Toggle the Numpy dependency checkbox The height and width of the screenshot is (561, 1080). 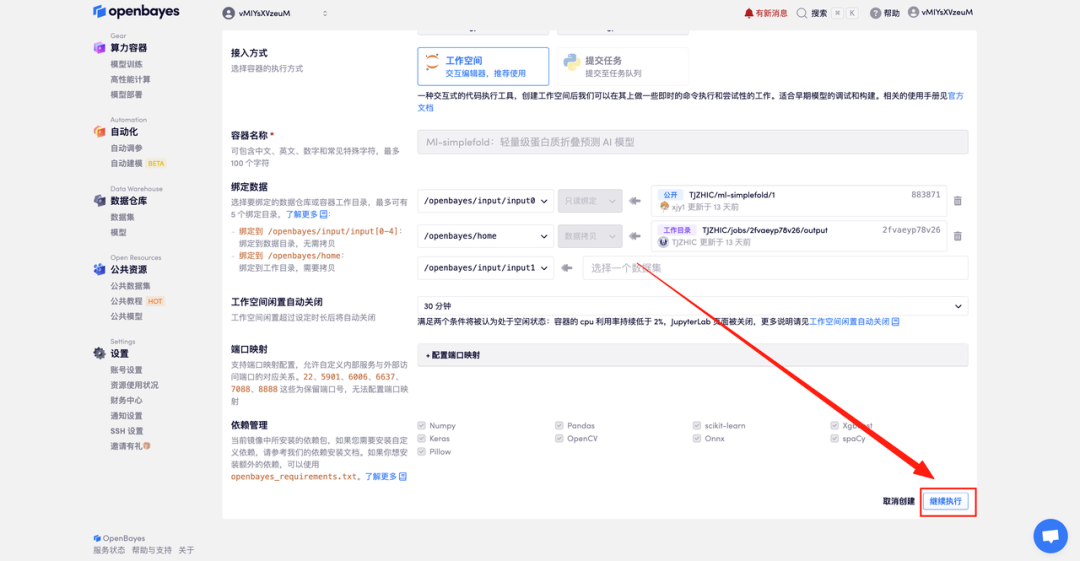(x=421, y=426)
